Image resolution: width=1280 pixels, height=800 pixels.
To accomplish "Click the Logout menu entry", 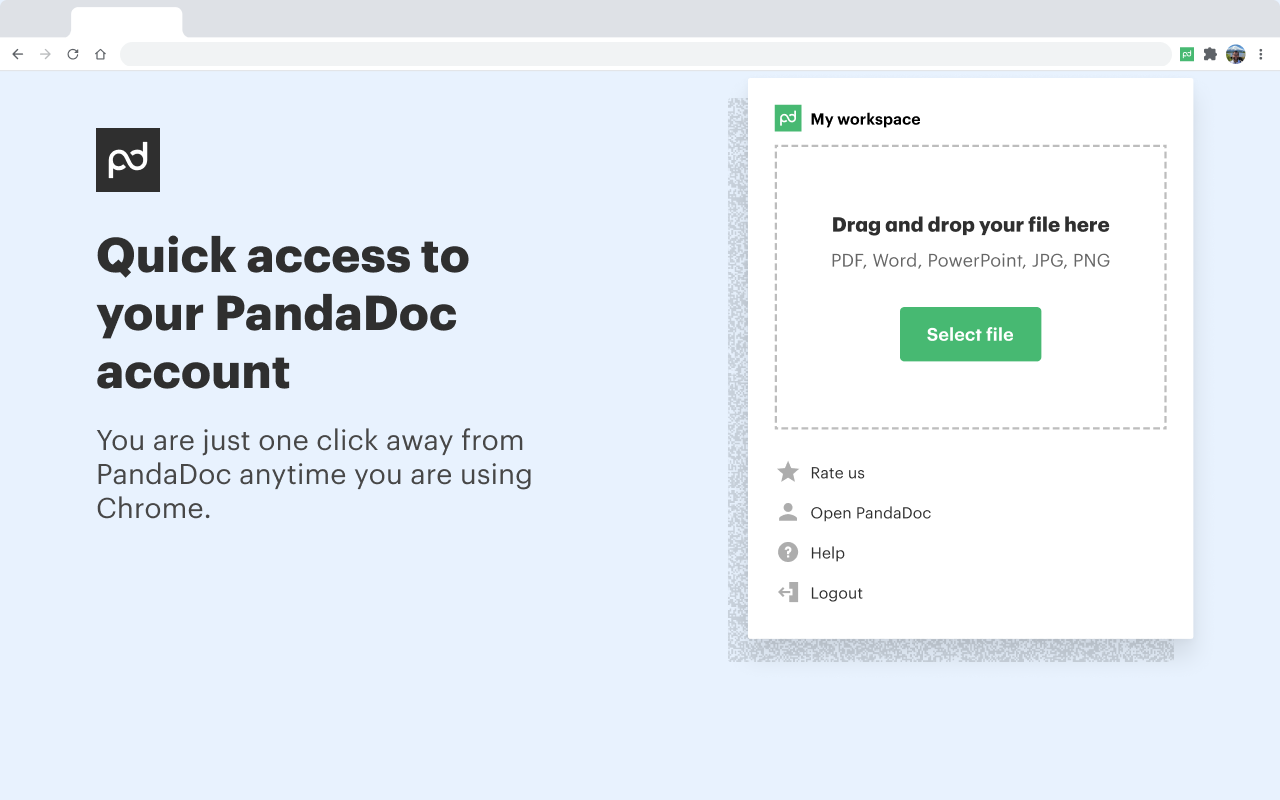I will (836, 592).
